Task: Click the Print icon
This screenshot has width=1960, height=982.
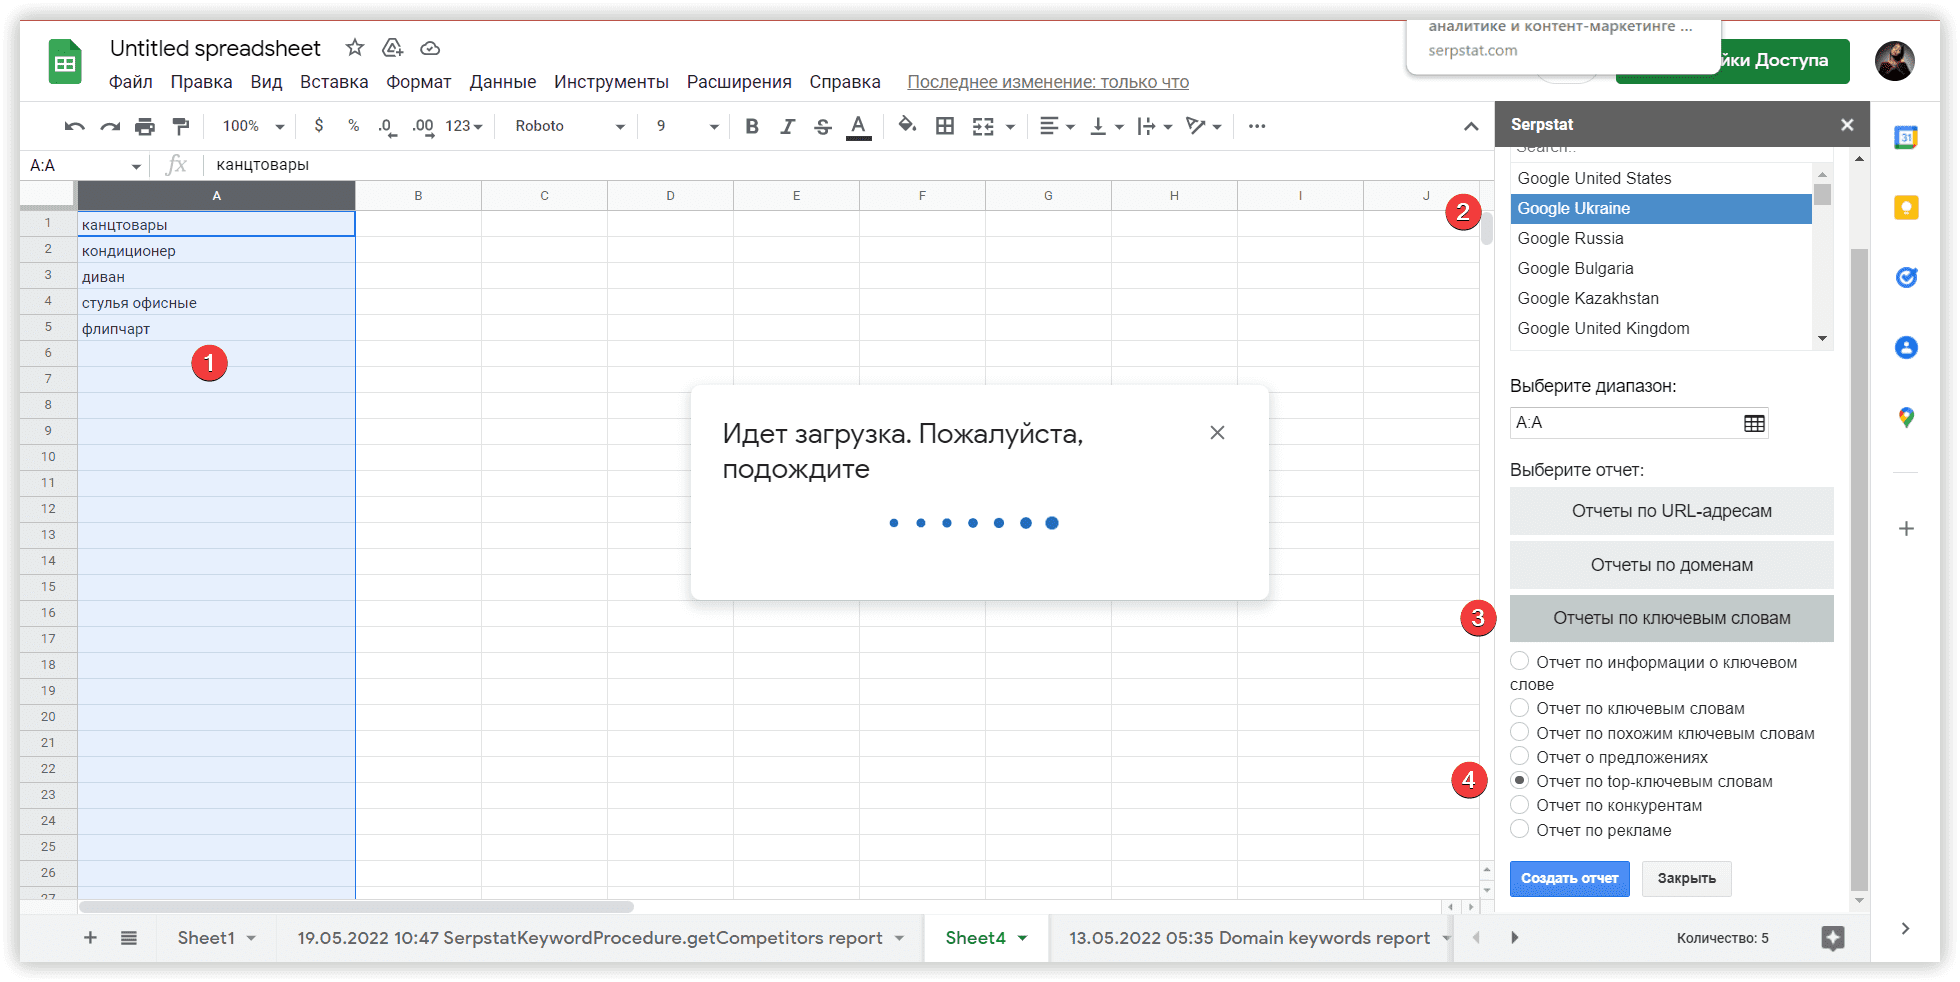Action: pyautogui.click(x=145, y=126)
